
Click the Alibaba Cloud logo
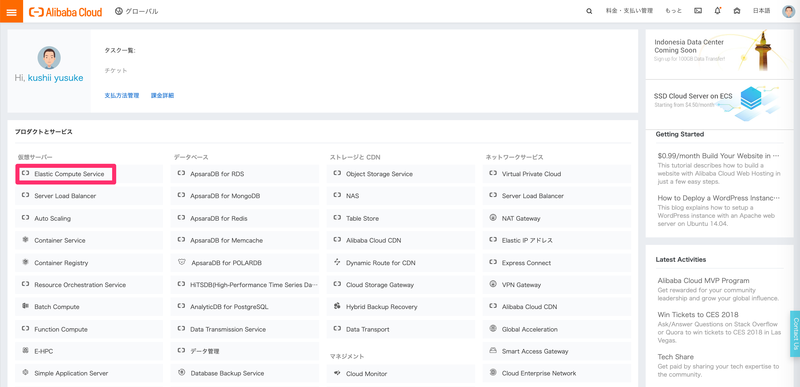[x=65, y=12]
